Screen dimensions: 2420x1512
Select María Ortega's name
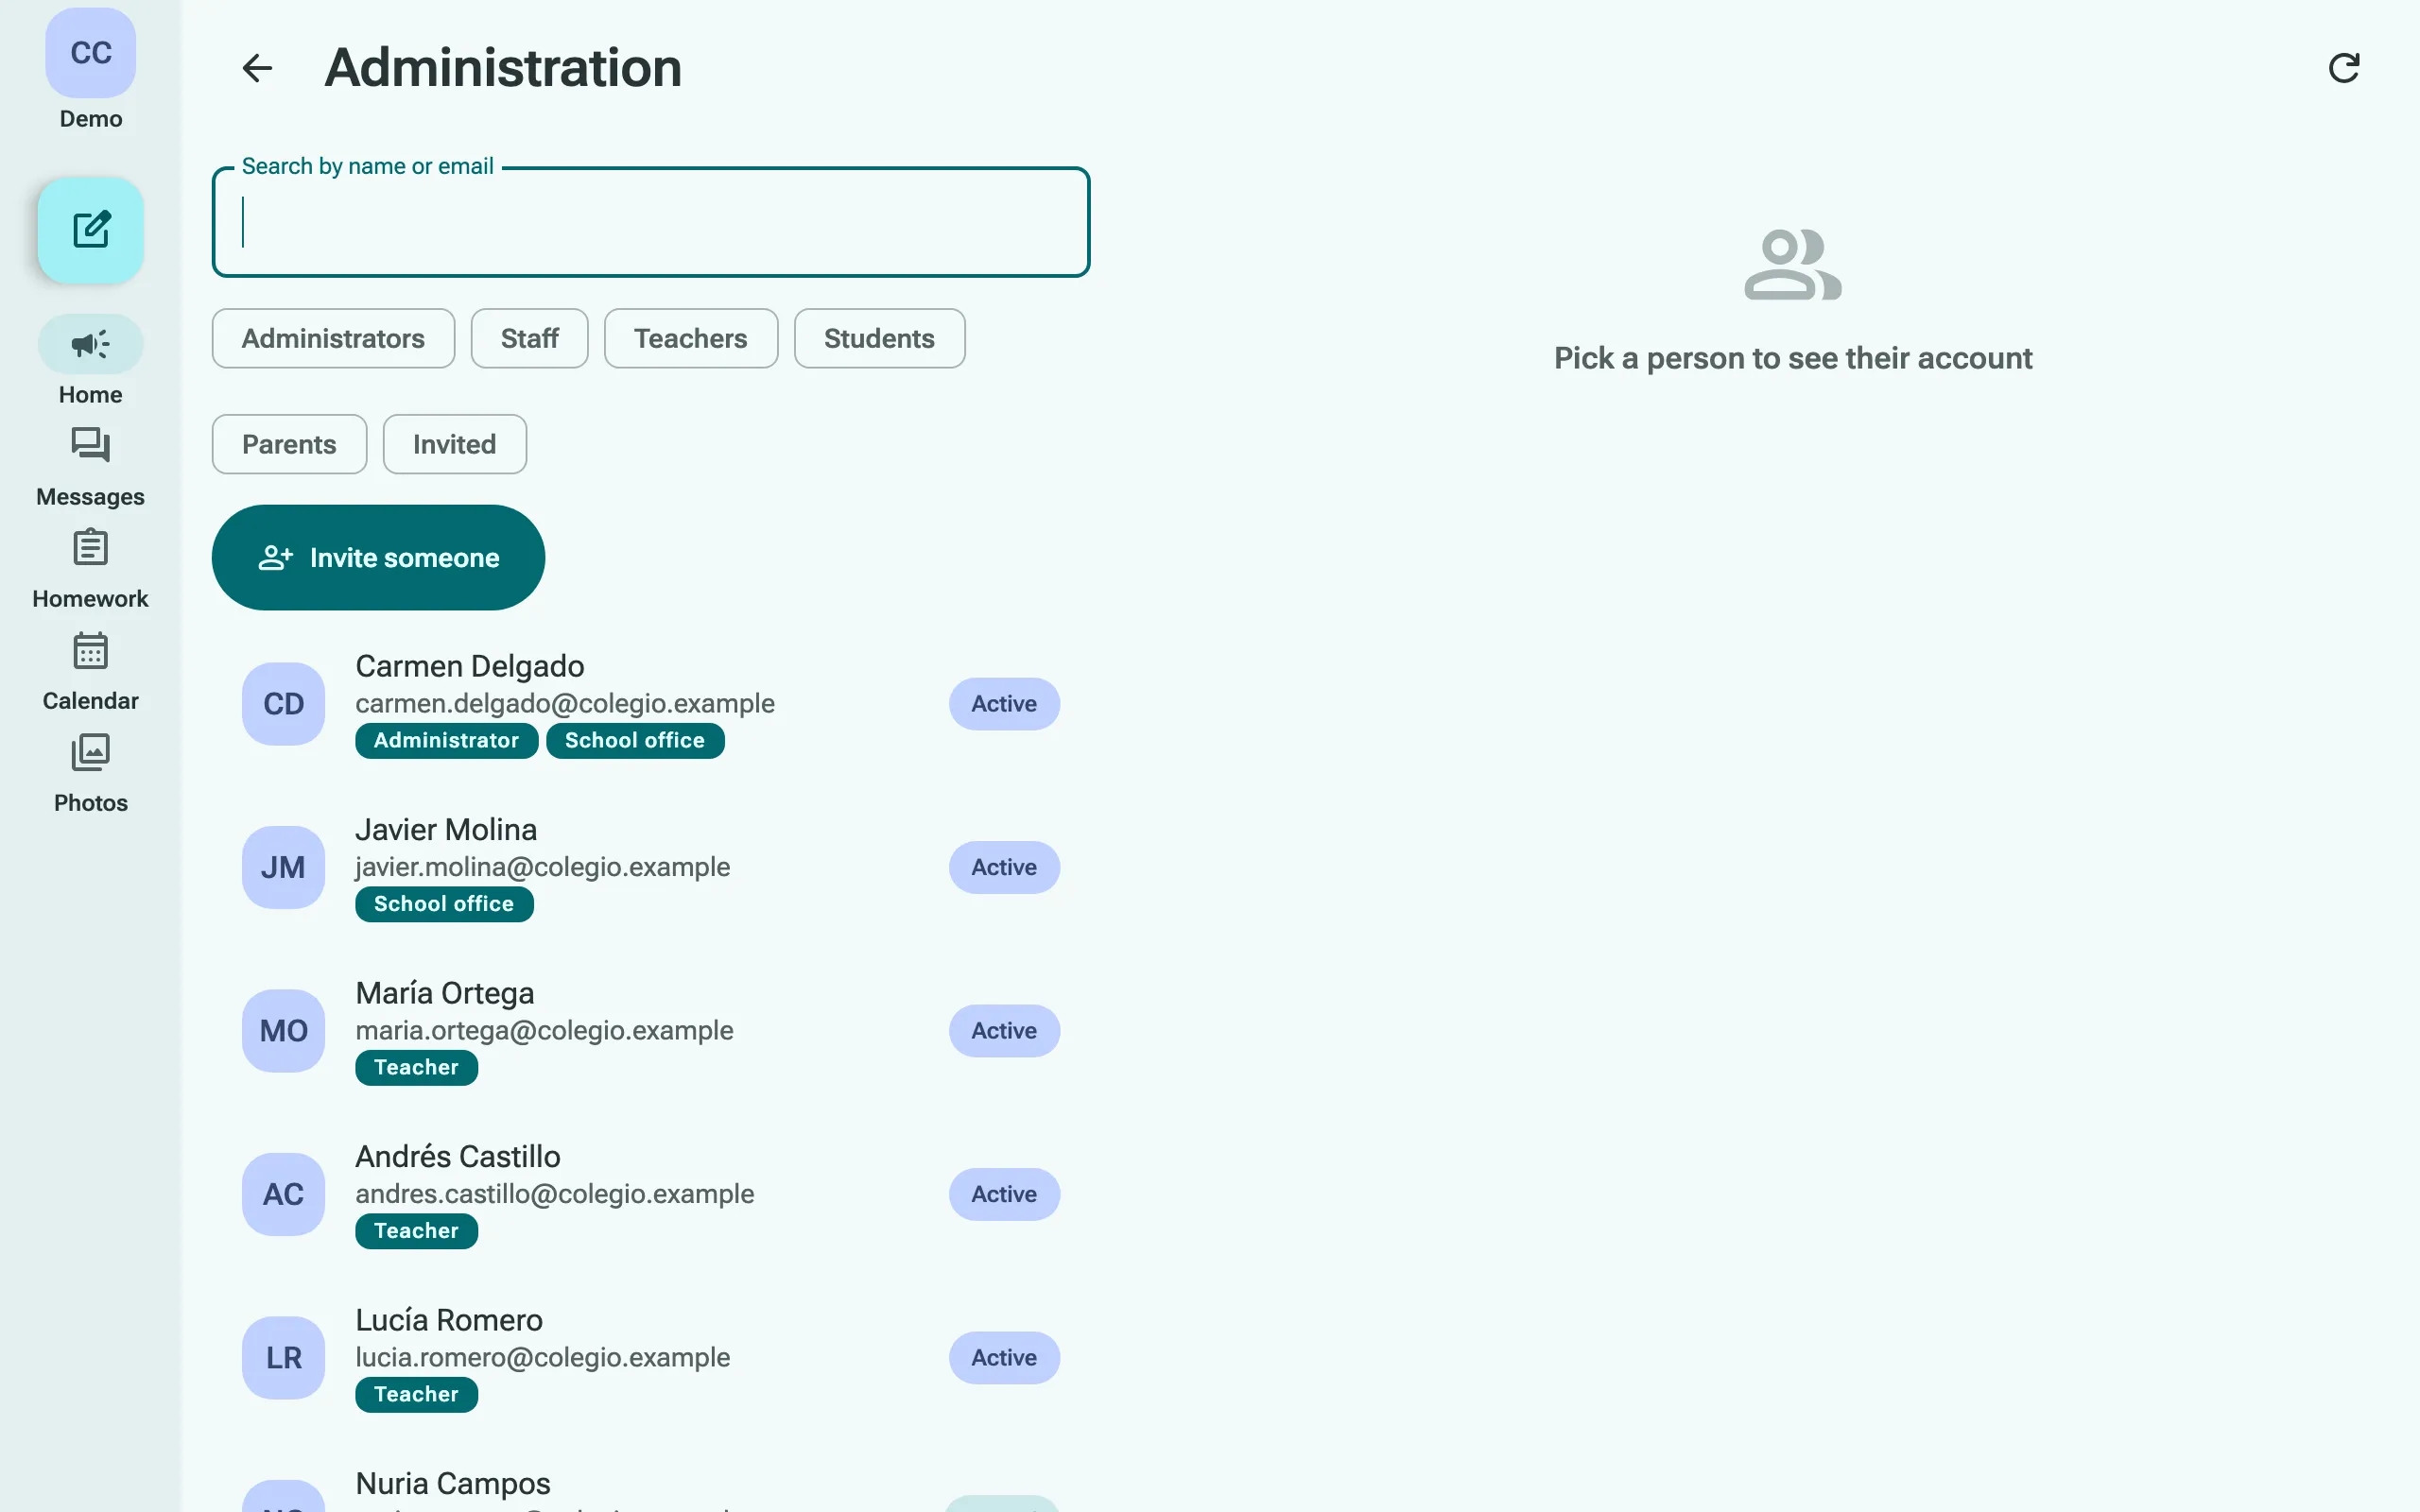click(445, 993)
